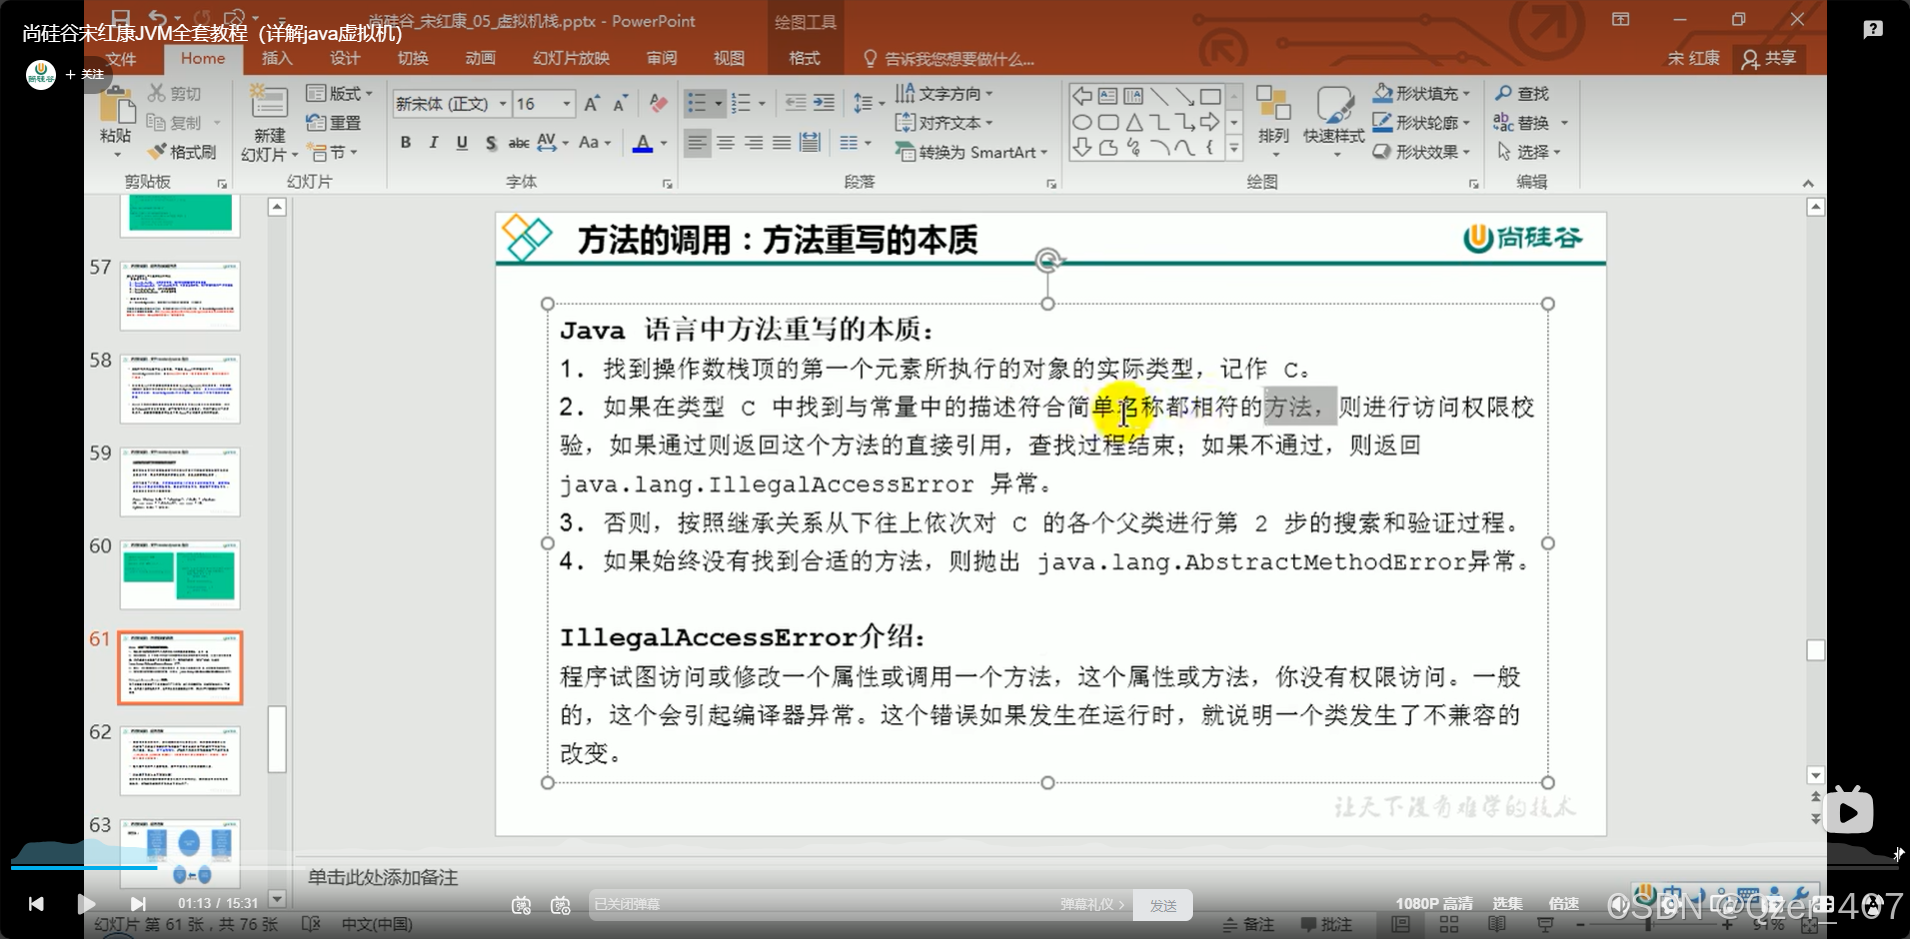The image size is (1910, 939).
Task: Select the Format Painter (格式刷) tool
Action: [x=182, y=152]
